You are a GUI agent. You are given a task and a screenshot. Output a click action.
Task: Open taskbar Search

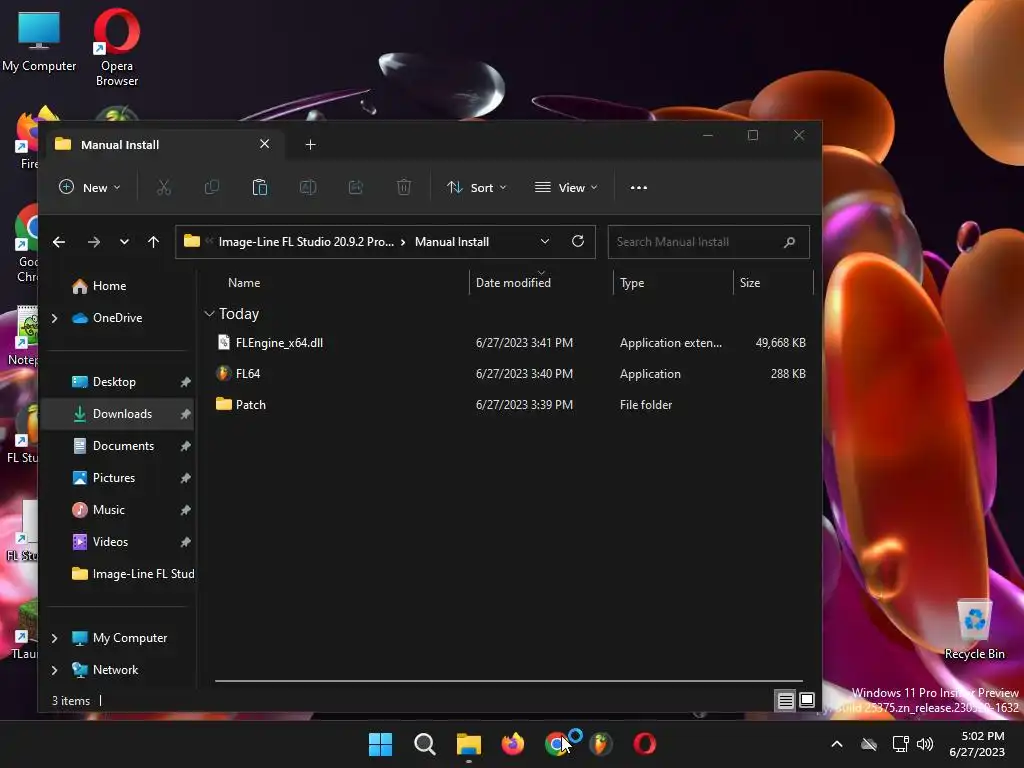[x=424, y=744]
